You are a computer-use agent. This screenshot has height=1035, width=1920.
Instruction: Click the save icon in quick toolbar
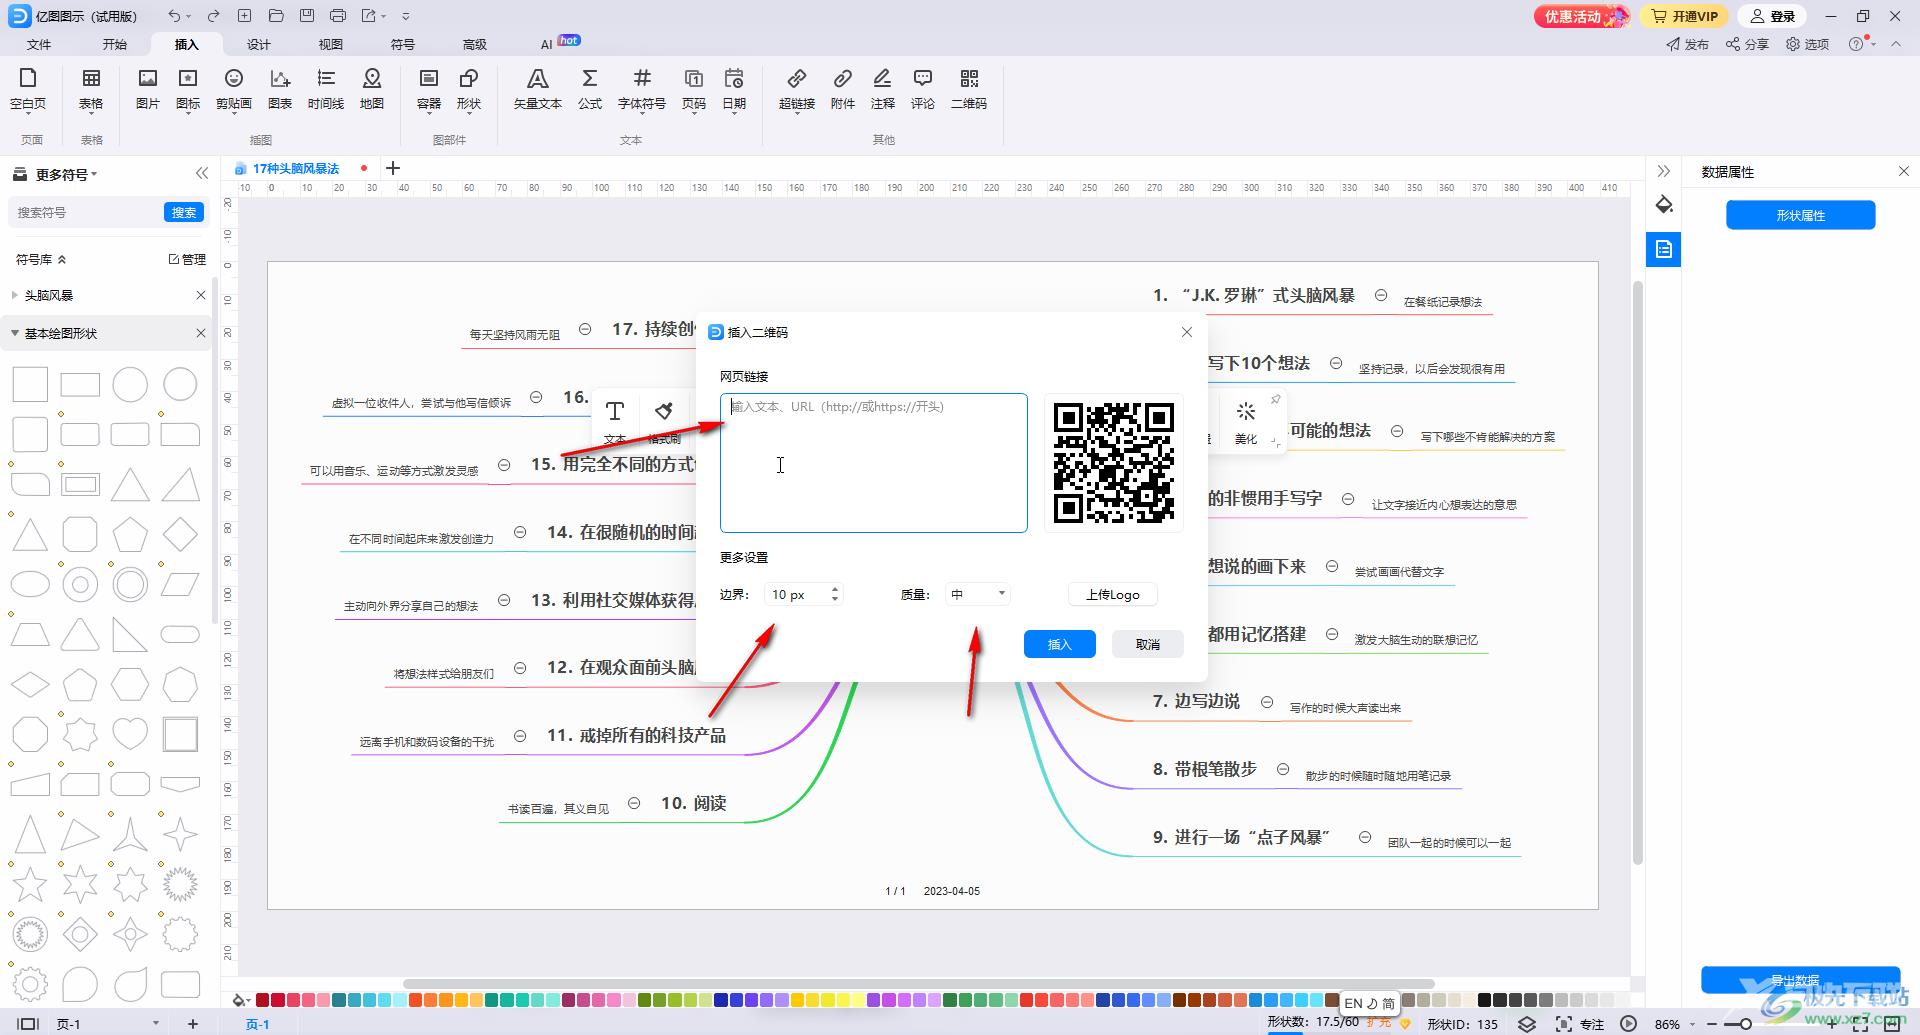pos(307,16)
